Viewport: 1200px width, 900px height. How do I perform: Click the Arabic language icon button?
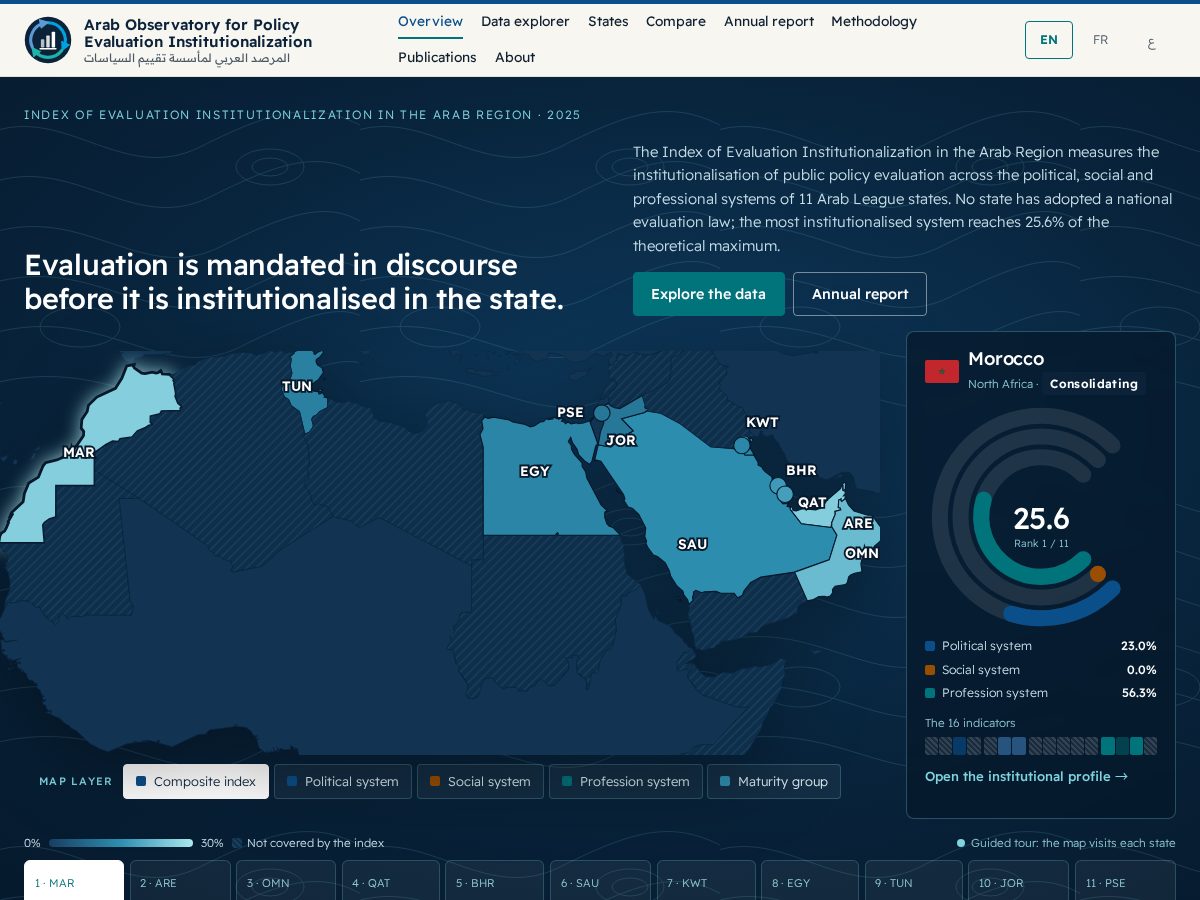(1151, 40)
